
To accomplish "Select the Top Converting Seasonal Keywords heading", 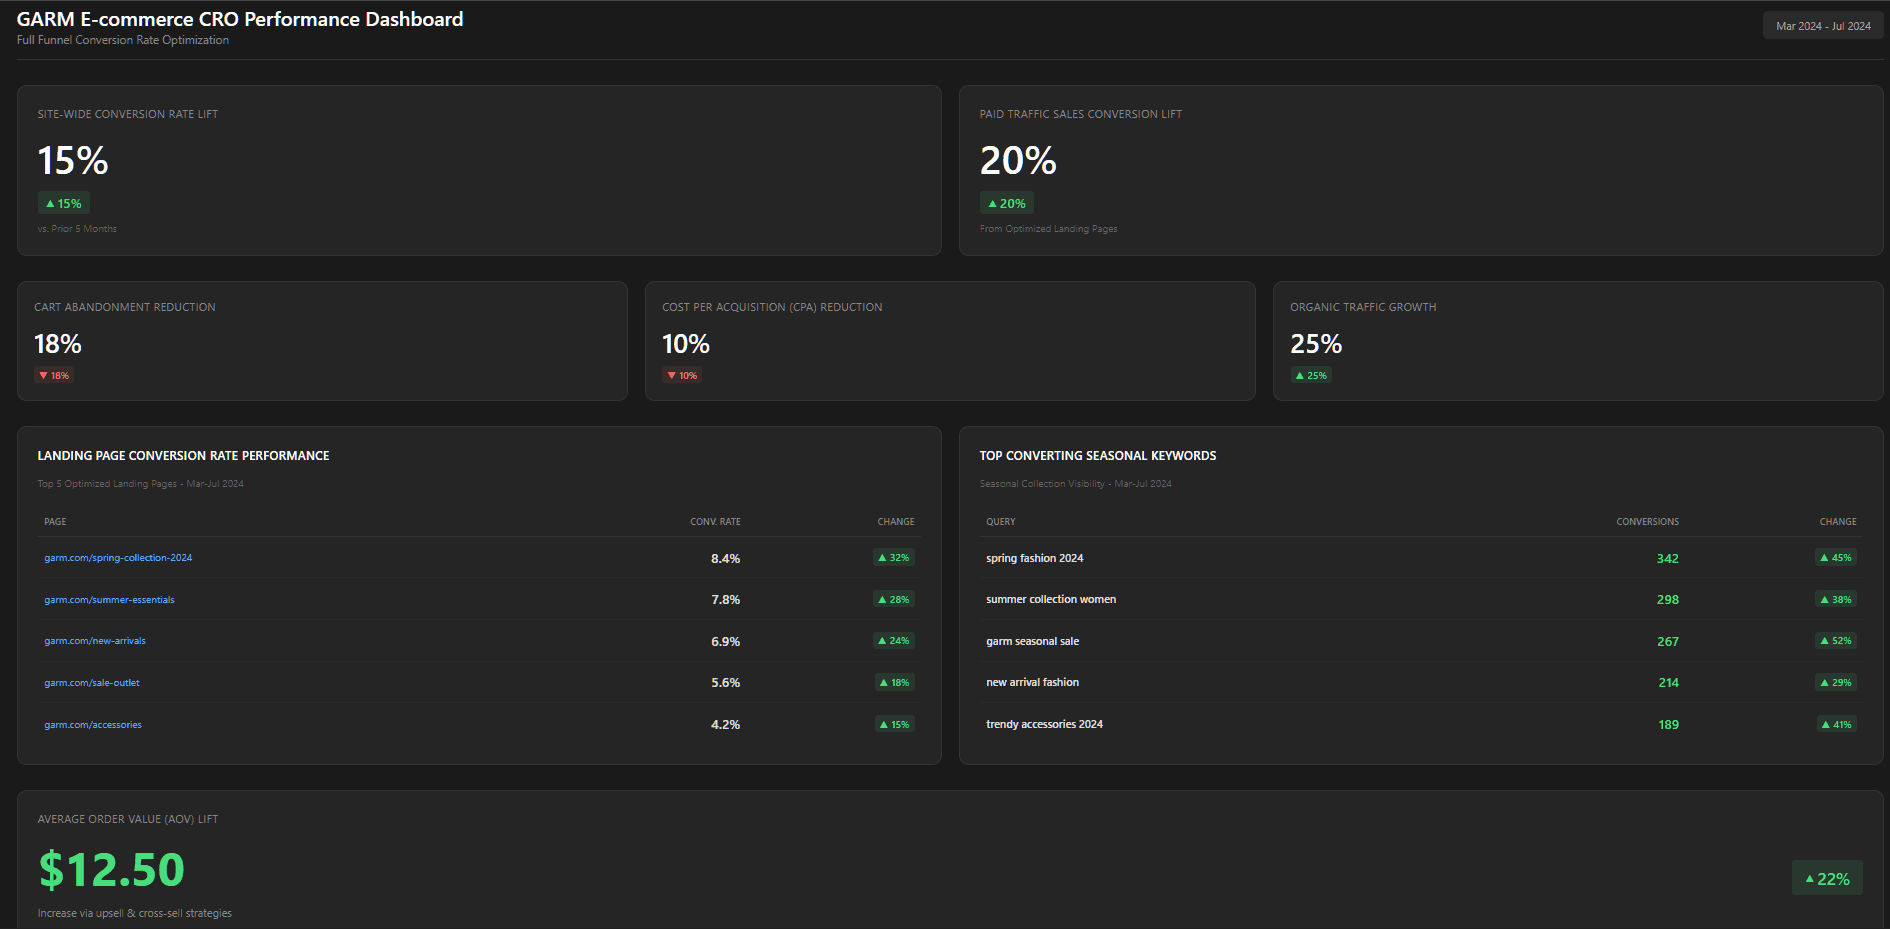I will pos(1098,456).
